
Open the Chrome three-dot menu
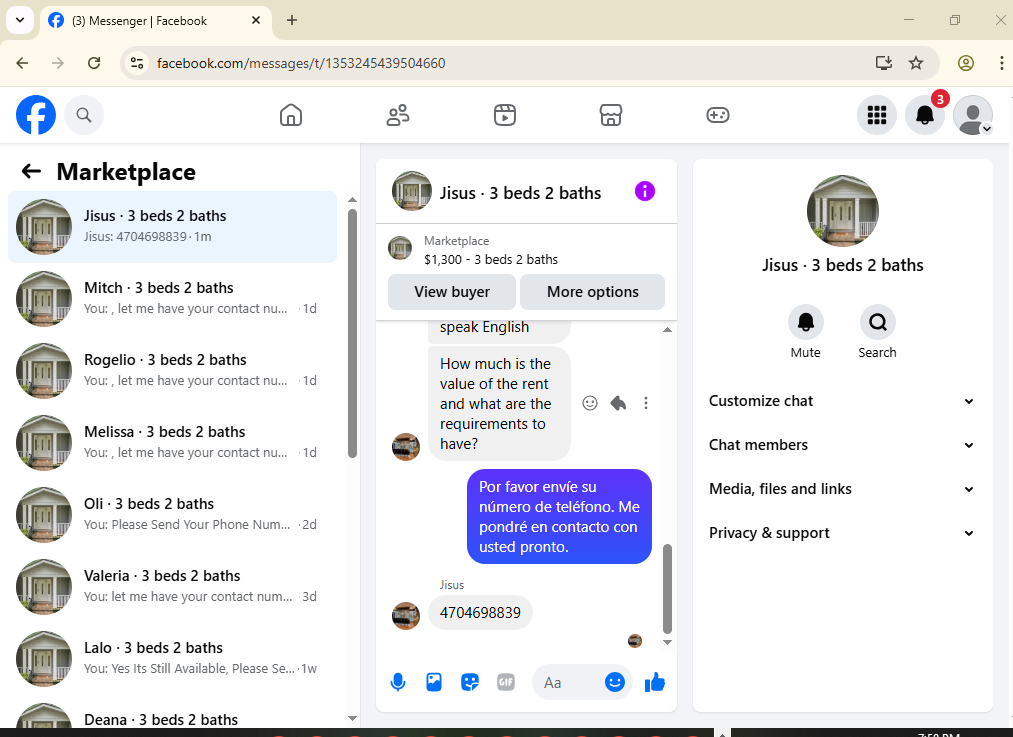coord(1001,63)
